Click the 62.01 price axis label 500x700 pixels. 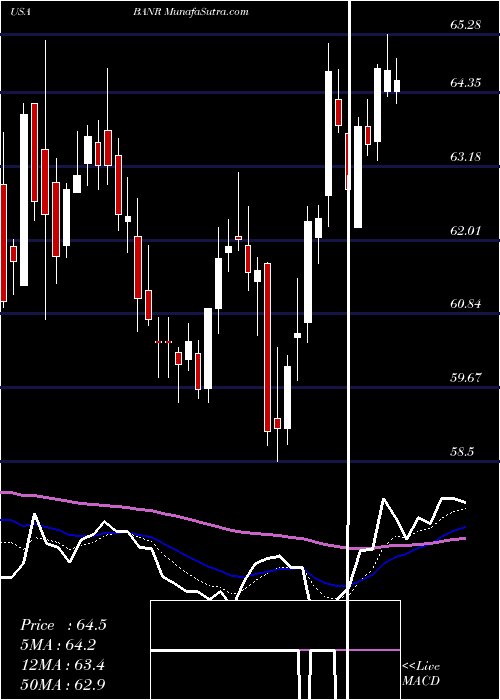466,231
